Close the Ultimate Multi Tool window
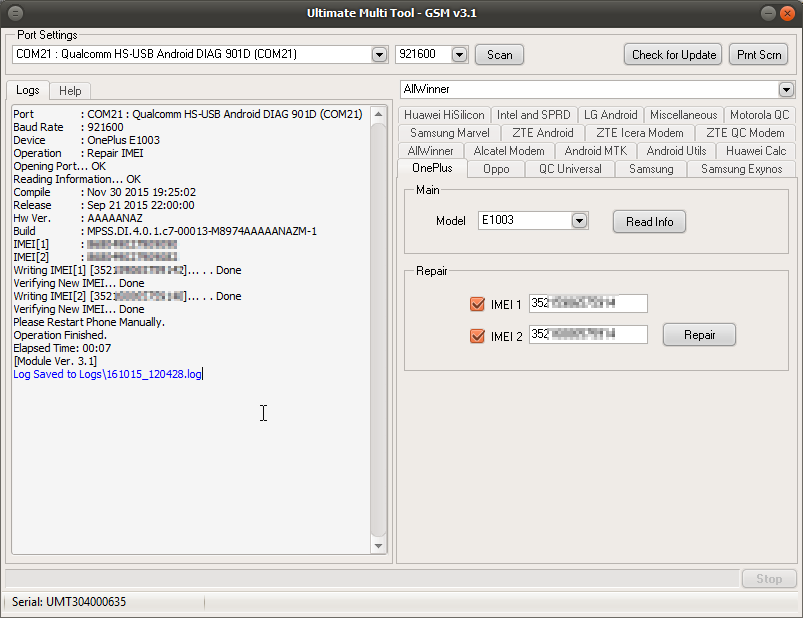The image size is (803, 618). tap(789, 13)
